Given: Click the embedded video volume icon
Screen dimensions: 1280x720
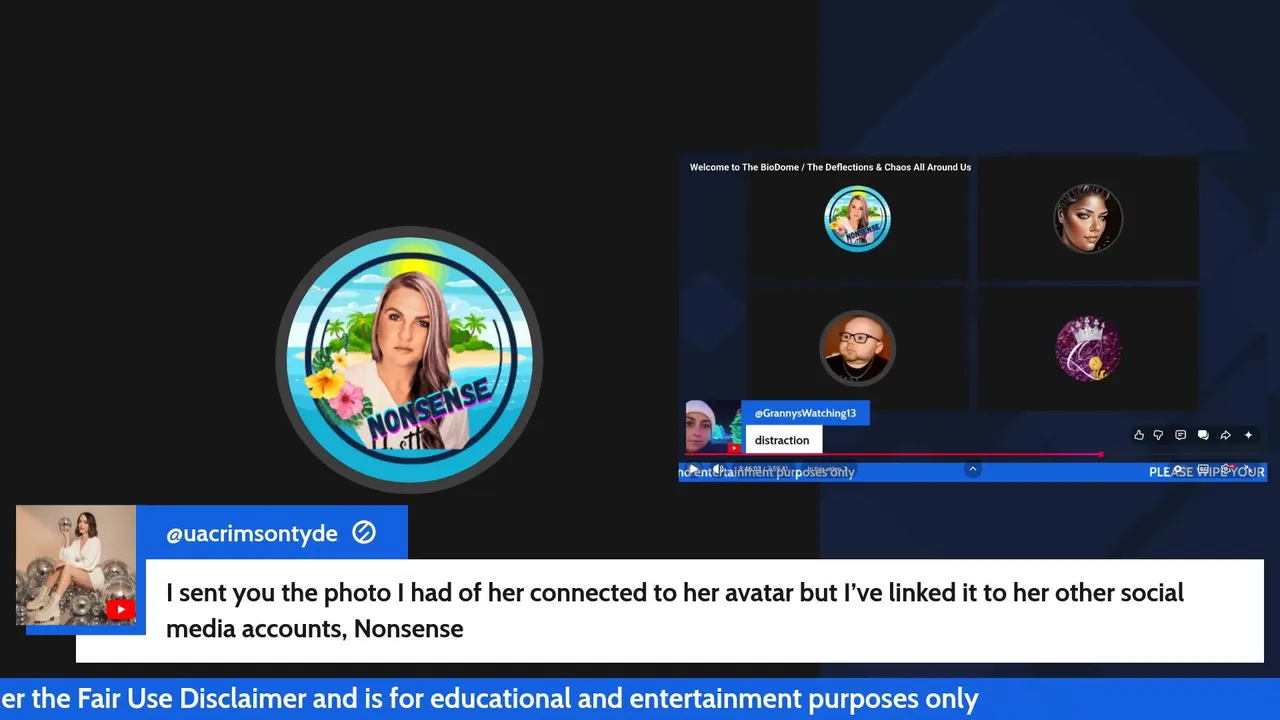Looking at the screenshot, I should click(x=718, y=469).
